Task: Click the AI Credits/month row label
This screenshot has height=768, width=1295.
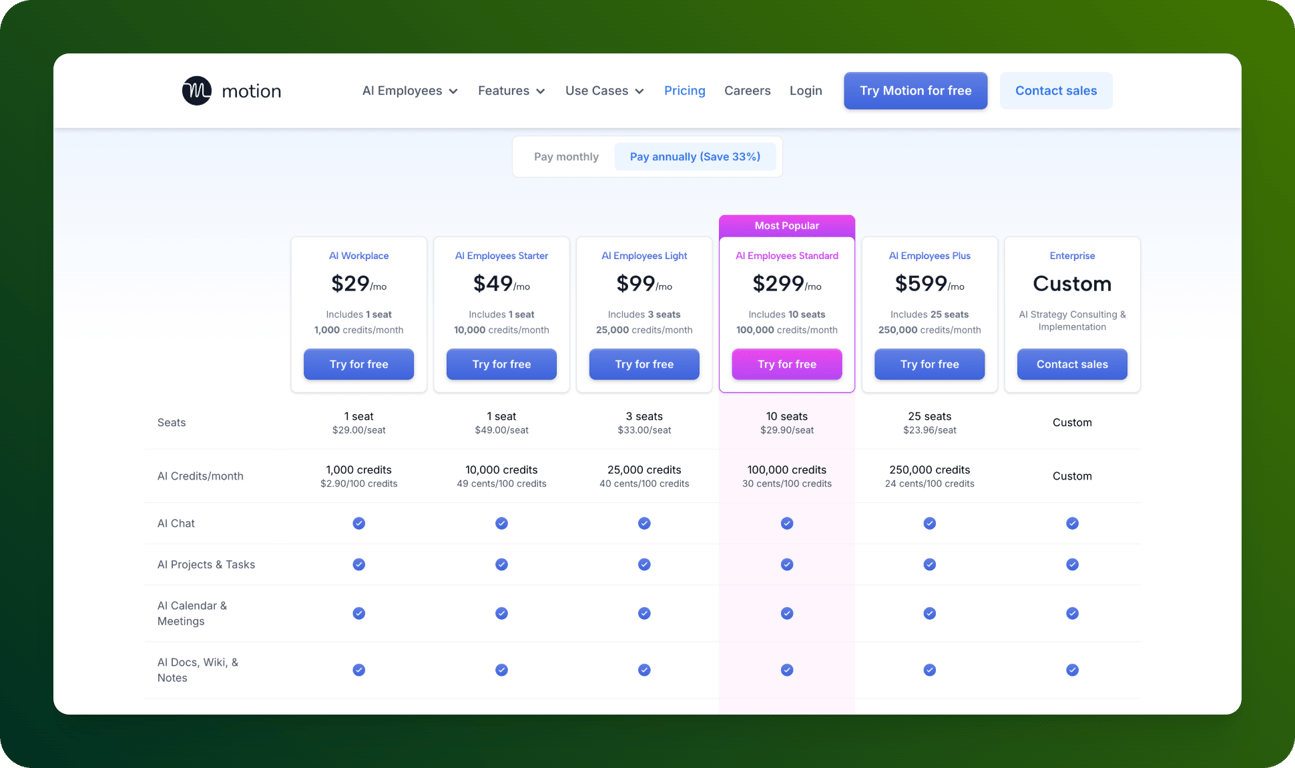Action: 200,476
